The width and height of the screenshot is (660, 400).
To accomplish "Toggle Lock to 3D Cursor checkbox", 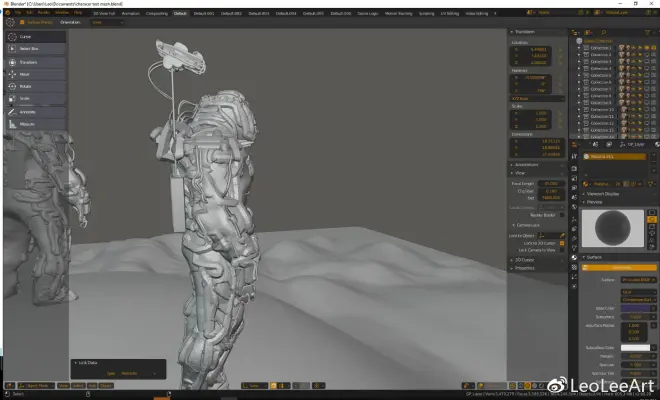I will 562,243.
